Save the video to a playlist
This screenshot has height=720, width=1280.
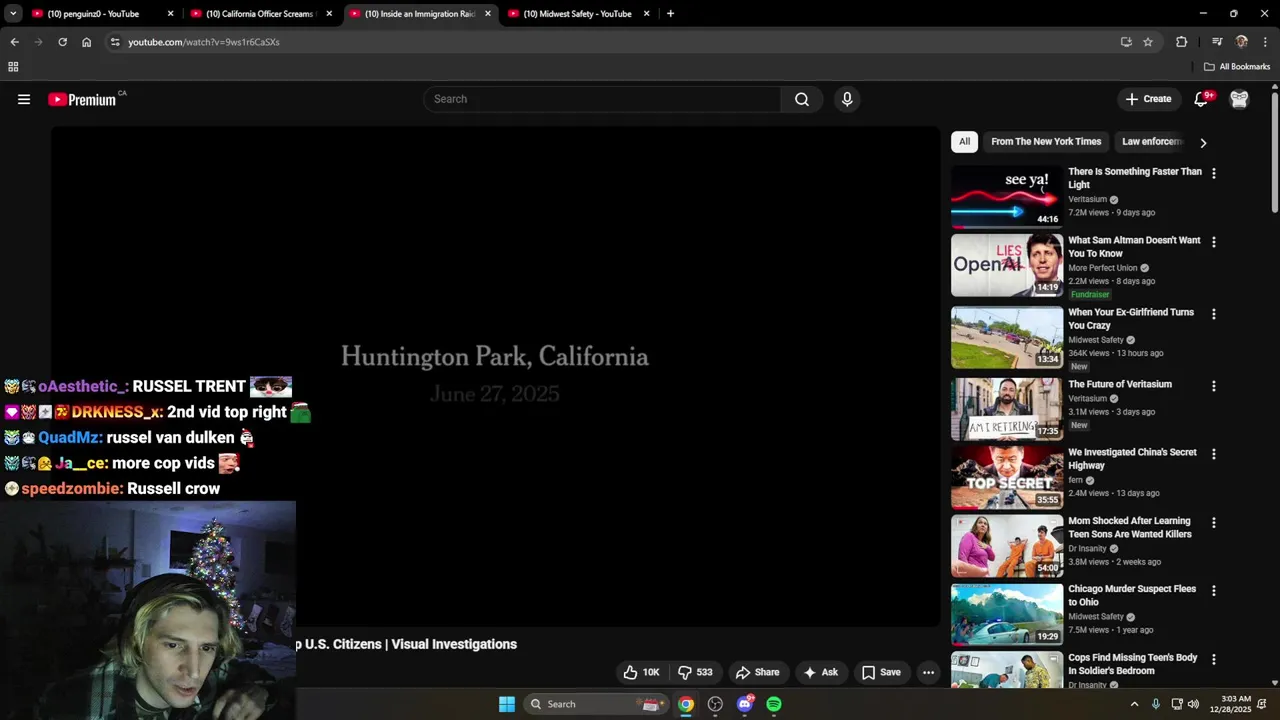881,672
